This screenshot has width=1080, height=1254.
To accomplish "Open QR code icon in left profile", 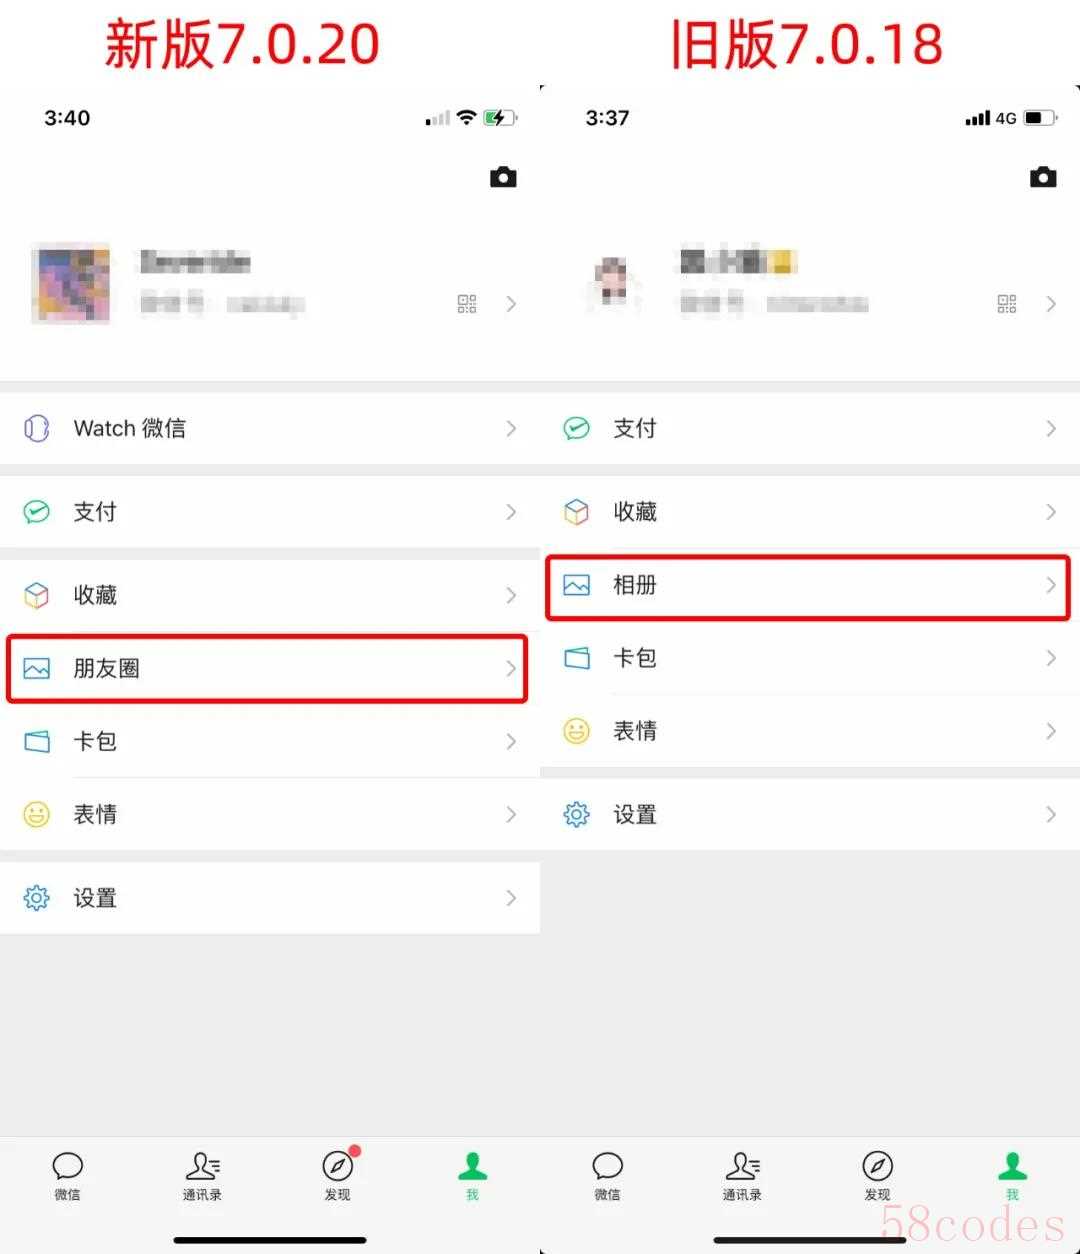I will 467,303.
